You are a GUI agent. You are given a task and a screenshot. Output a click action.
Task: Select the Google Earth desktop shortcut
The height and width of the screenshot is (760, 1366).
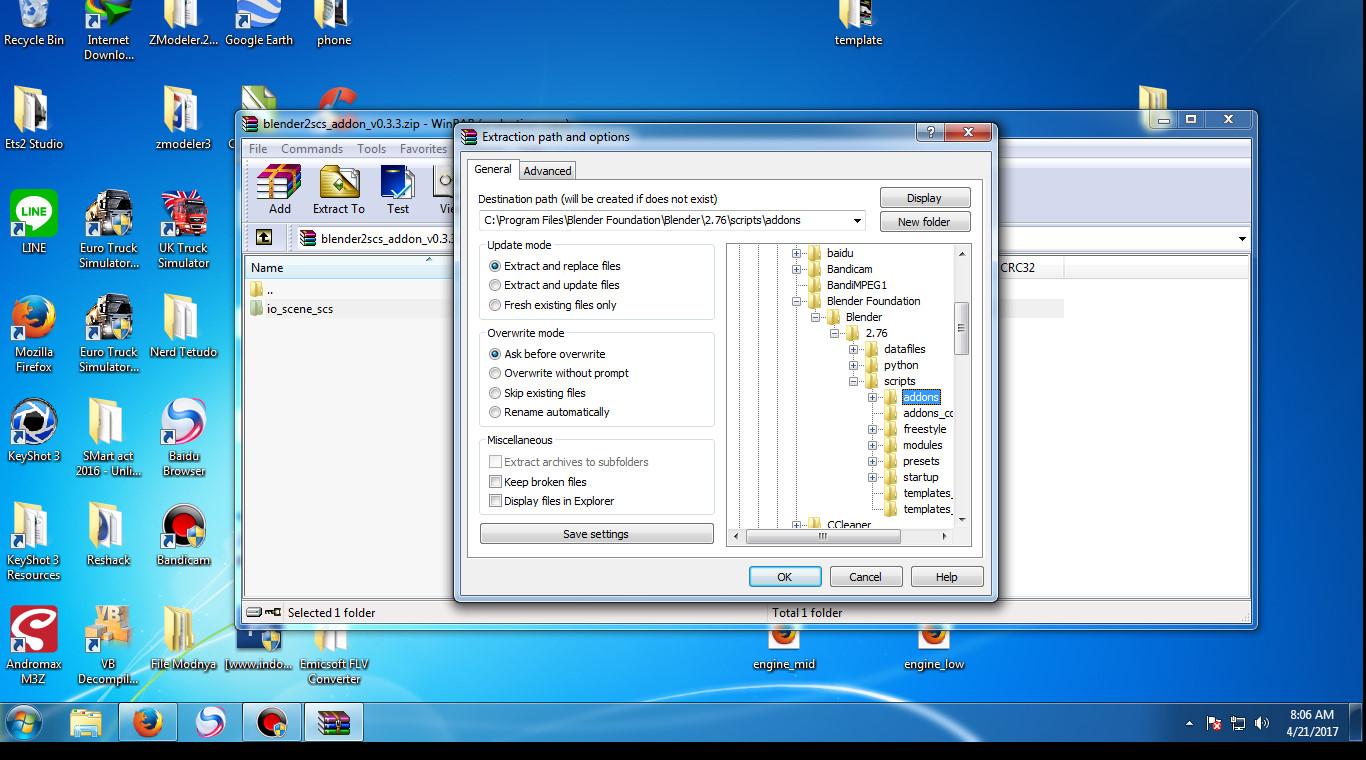[x=258, y=25]
